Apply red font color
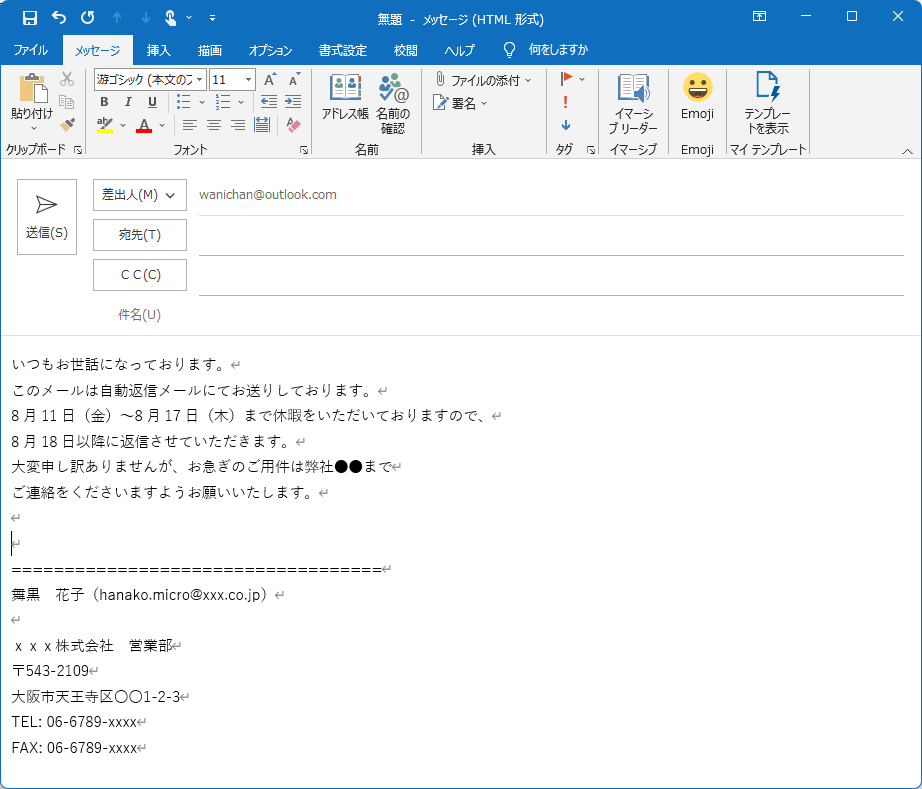 (x=143, y=125)
